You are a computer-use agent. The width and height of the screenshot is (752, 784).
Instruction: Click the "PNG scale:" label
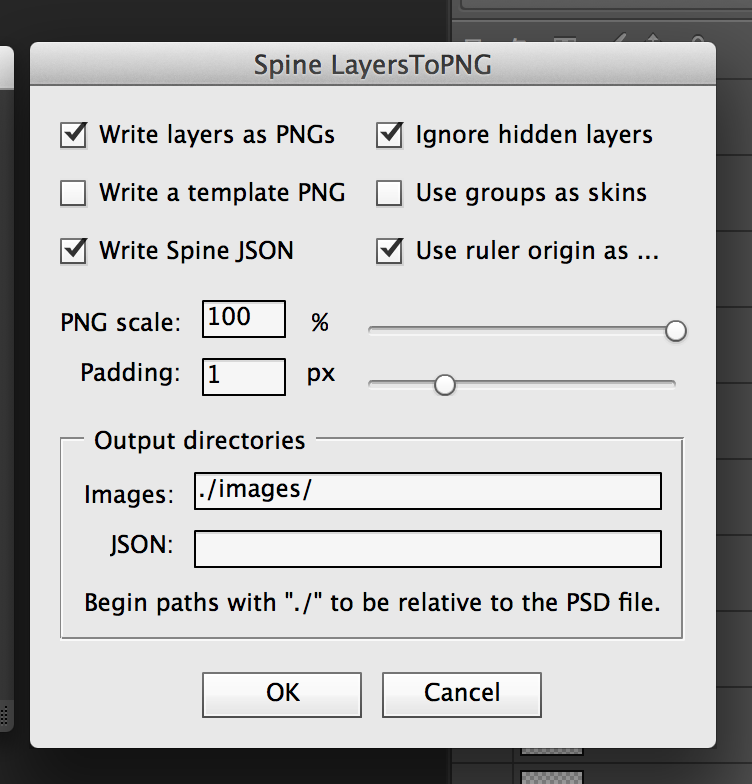pos(120,322)
